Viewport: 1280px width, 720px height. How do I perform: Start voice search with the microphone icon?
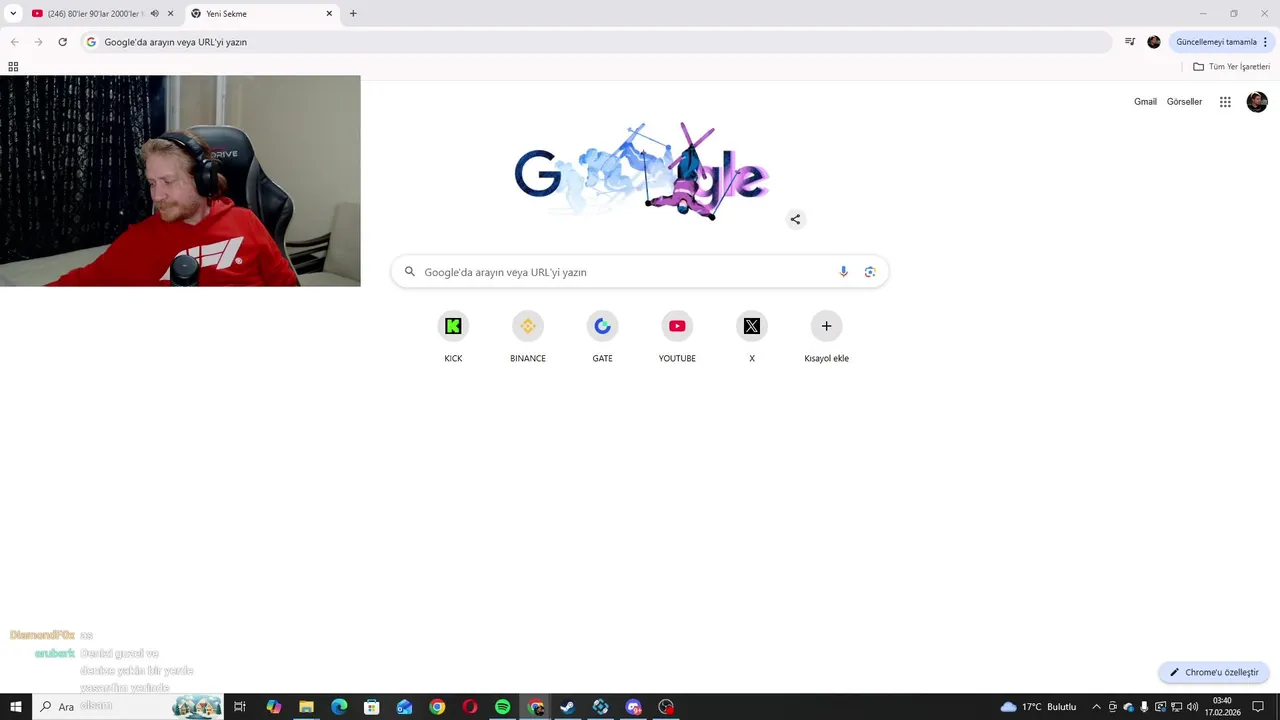843,272
